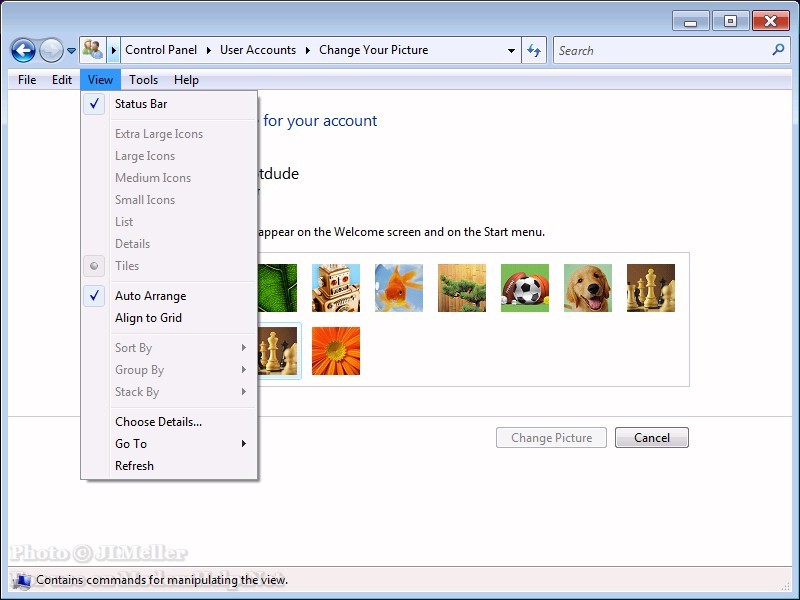
Task: Click the User Accounts address bar icon
Action: point(93,50)
